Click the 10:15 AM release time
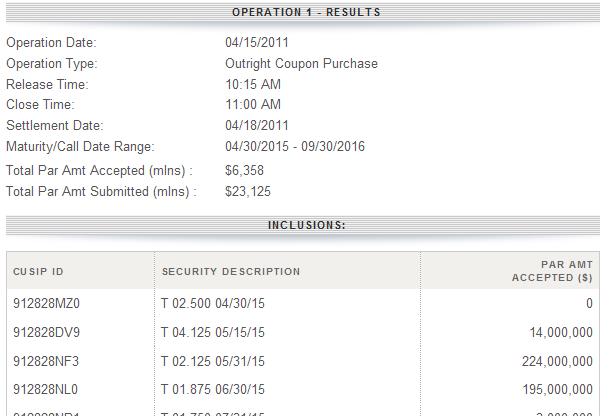 click(x=253, y=85)
